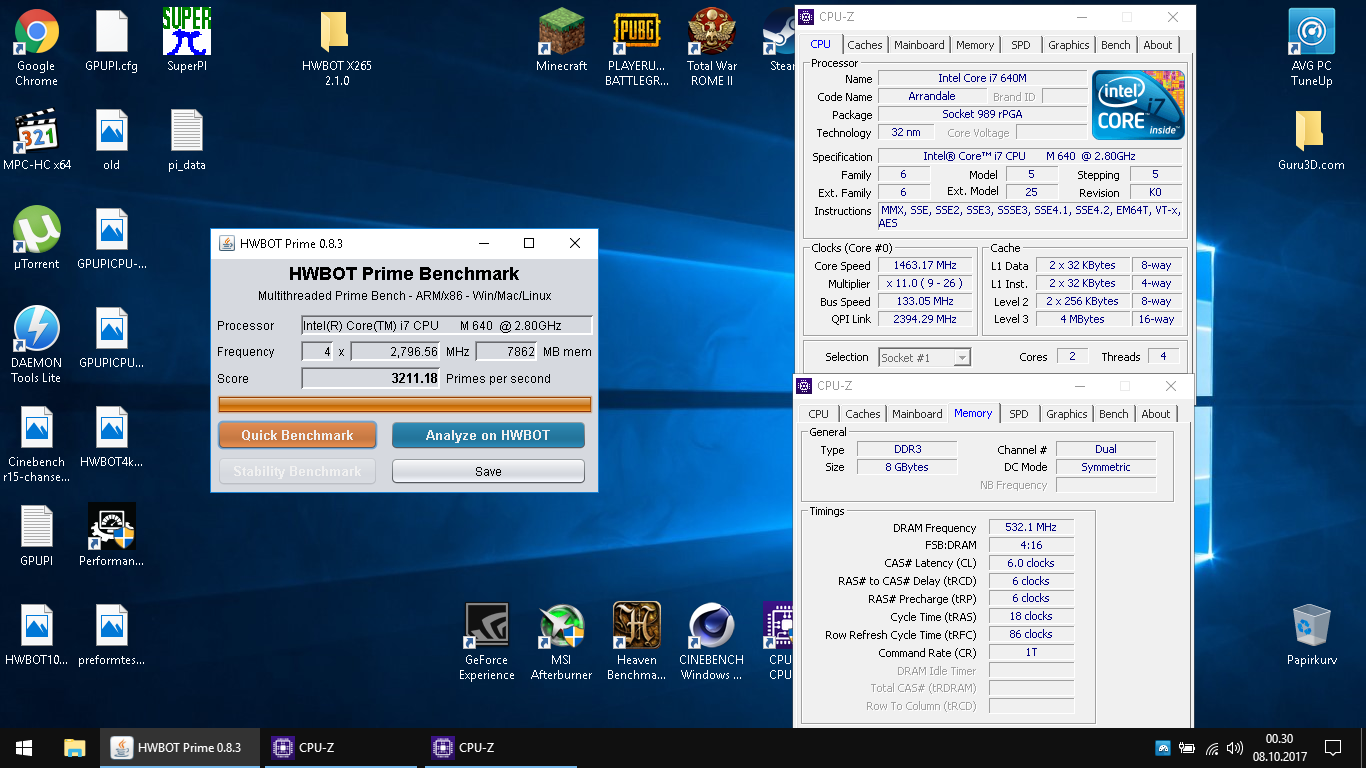This screenshot has height=768, width=1366.
Task: Launch Performance test shortcut icon
Action: pos(112,535)
